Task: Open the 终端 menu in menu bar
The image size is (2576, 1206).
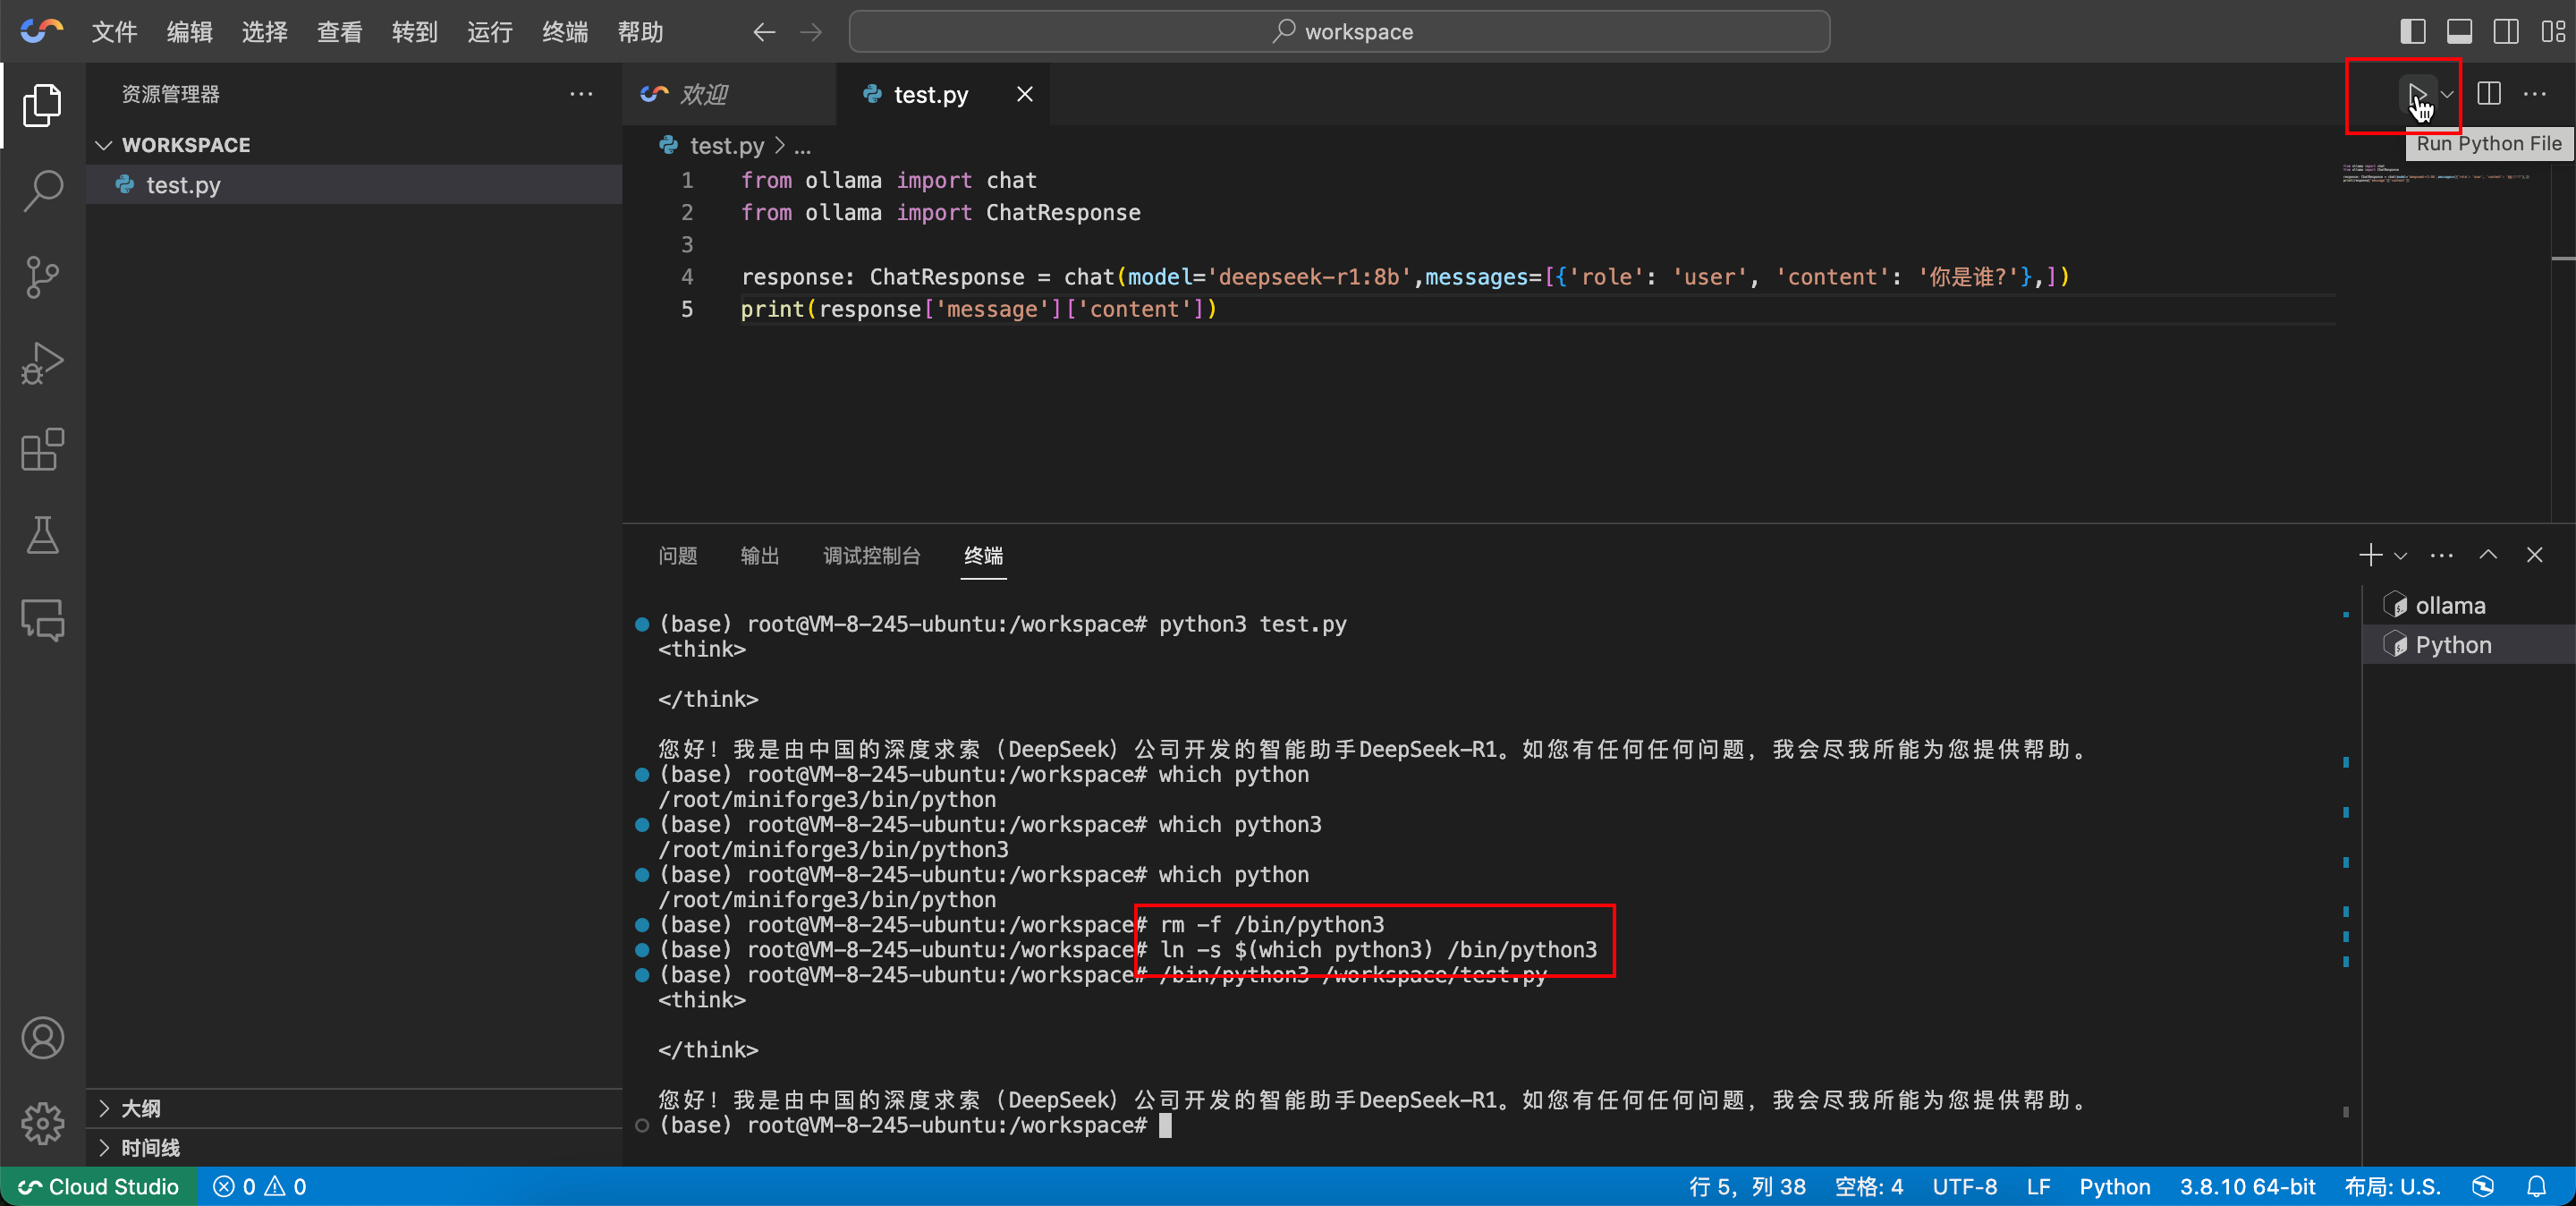Action: [564, 32]
